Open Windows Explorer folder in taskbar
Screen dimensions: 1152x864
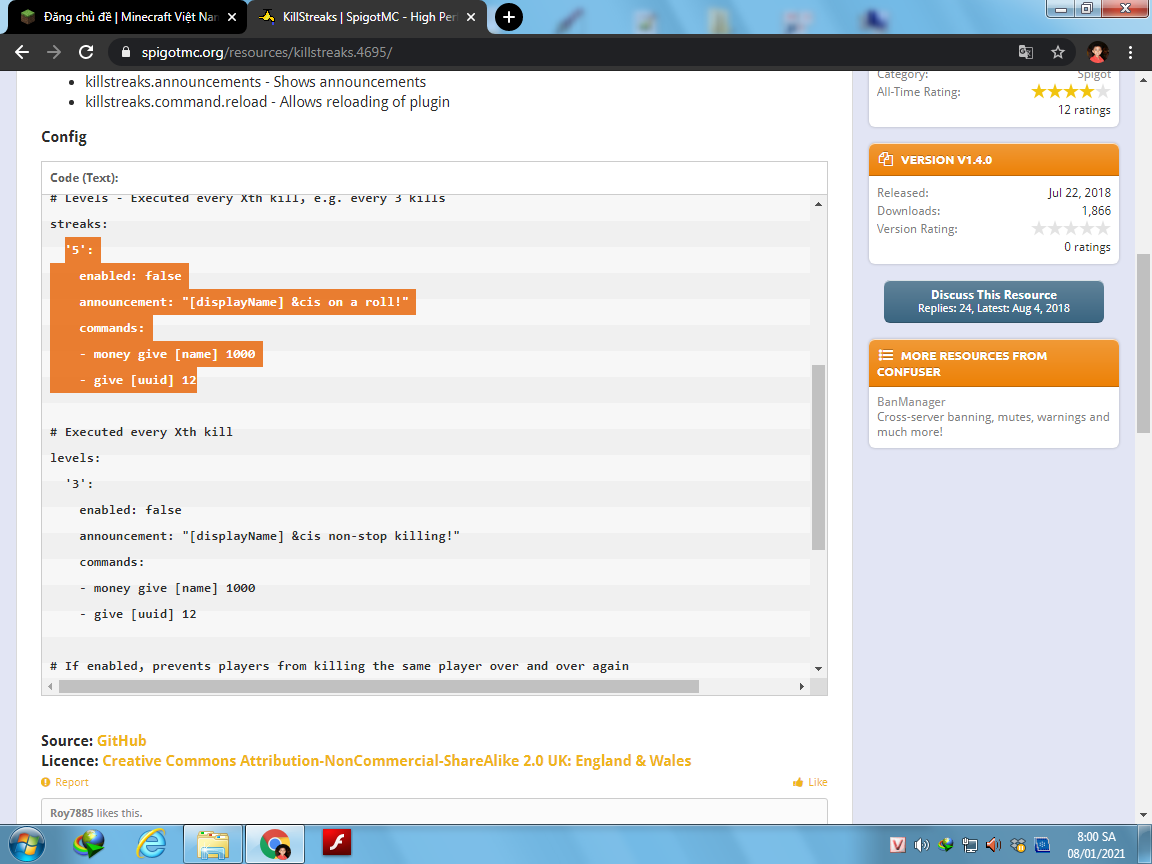212,844
